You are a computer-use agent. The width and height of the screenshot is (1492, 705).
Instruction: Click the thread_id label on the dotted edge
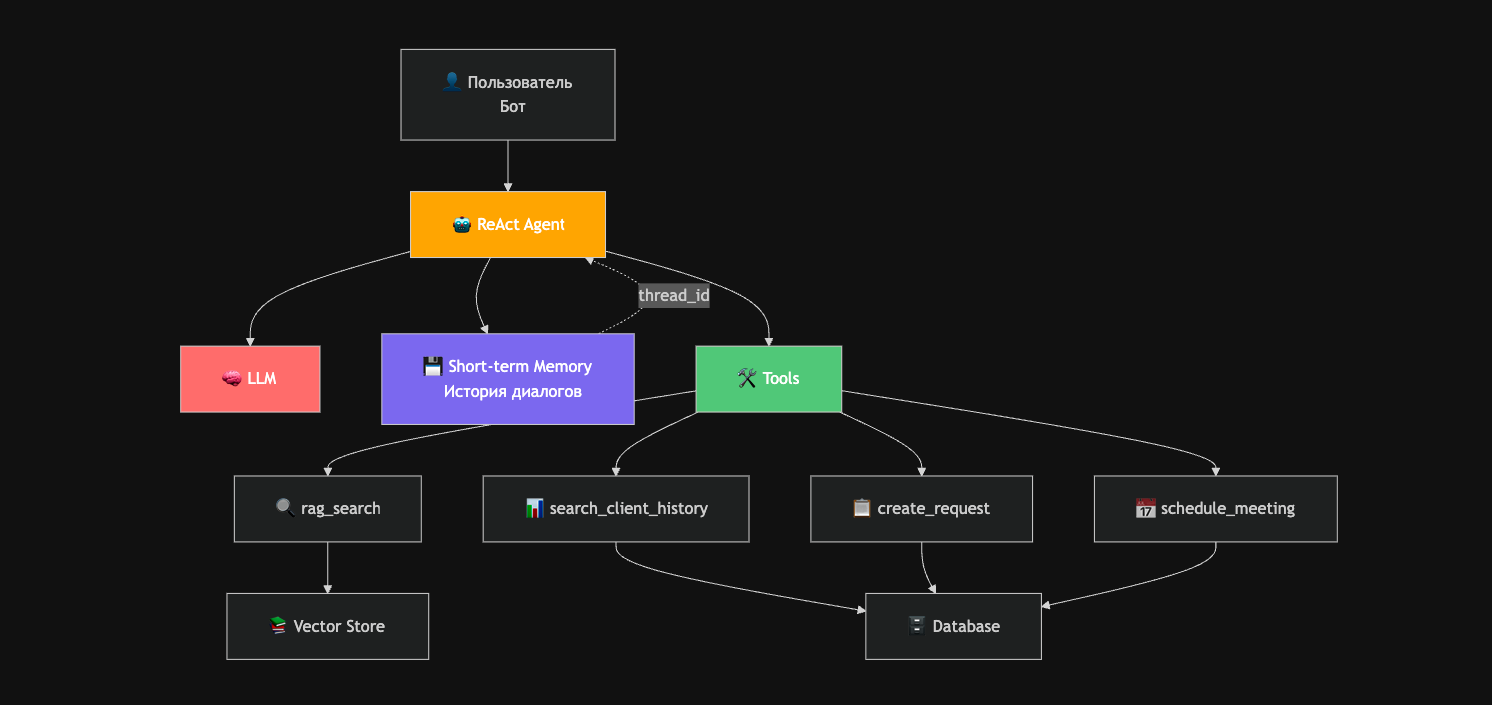click(673, 295)
